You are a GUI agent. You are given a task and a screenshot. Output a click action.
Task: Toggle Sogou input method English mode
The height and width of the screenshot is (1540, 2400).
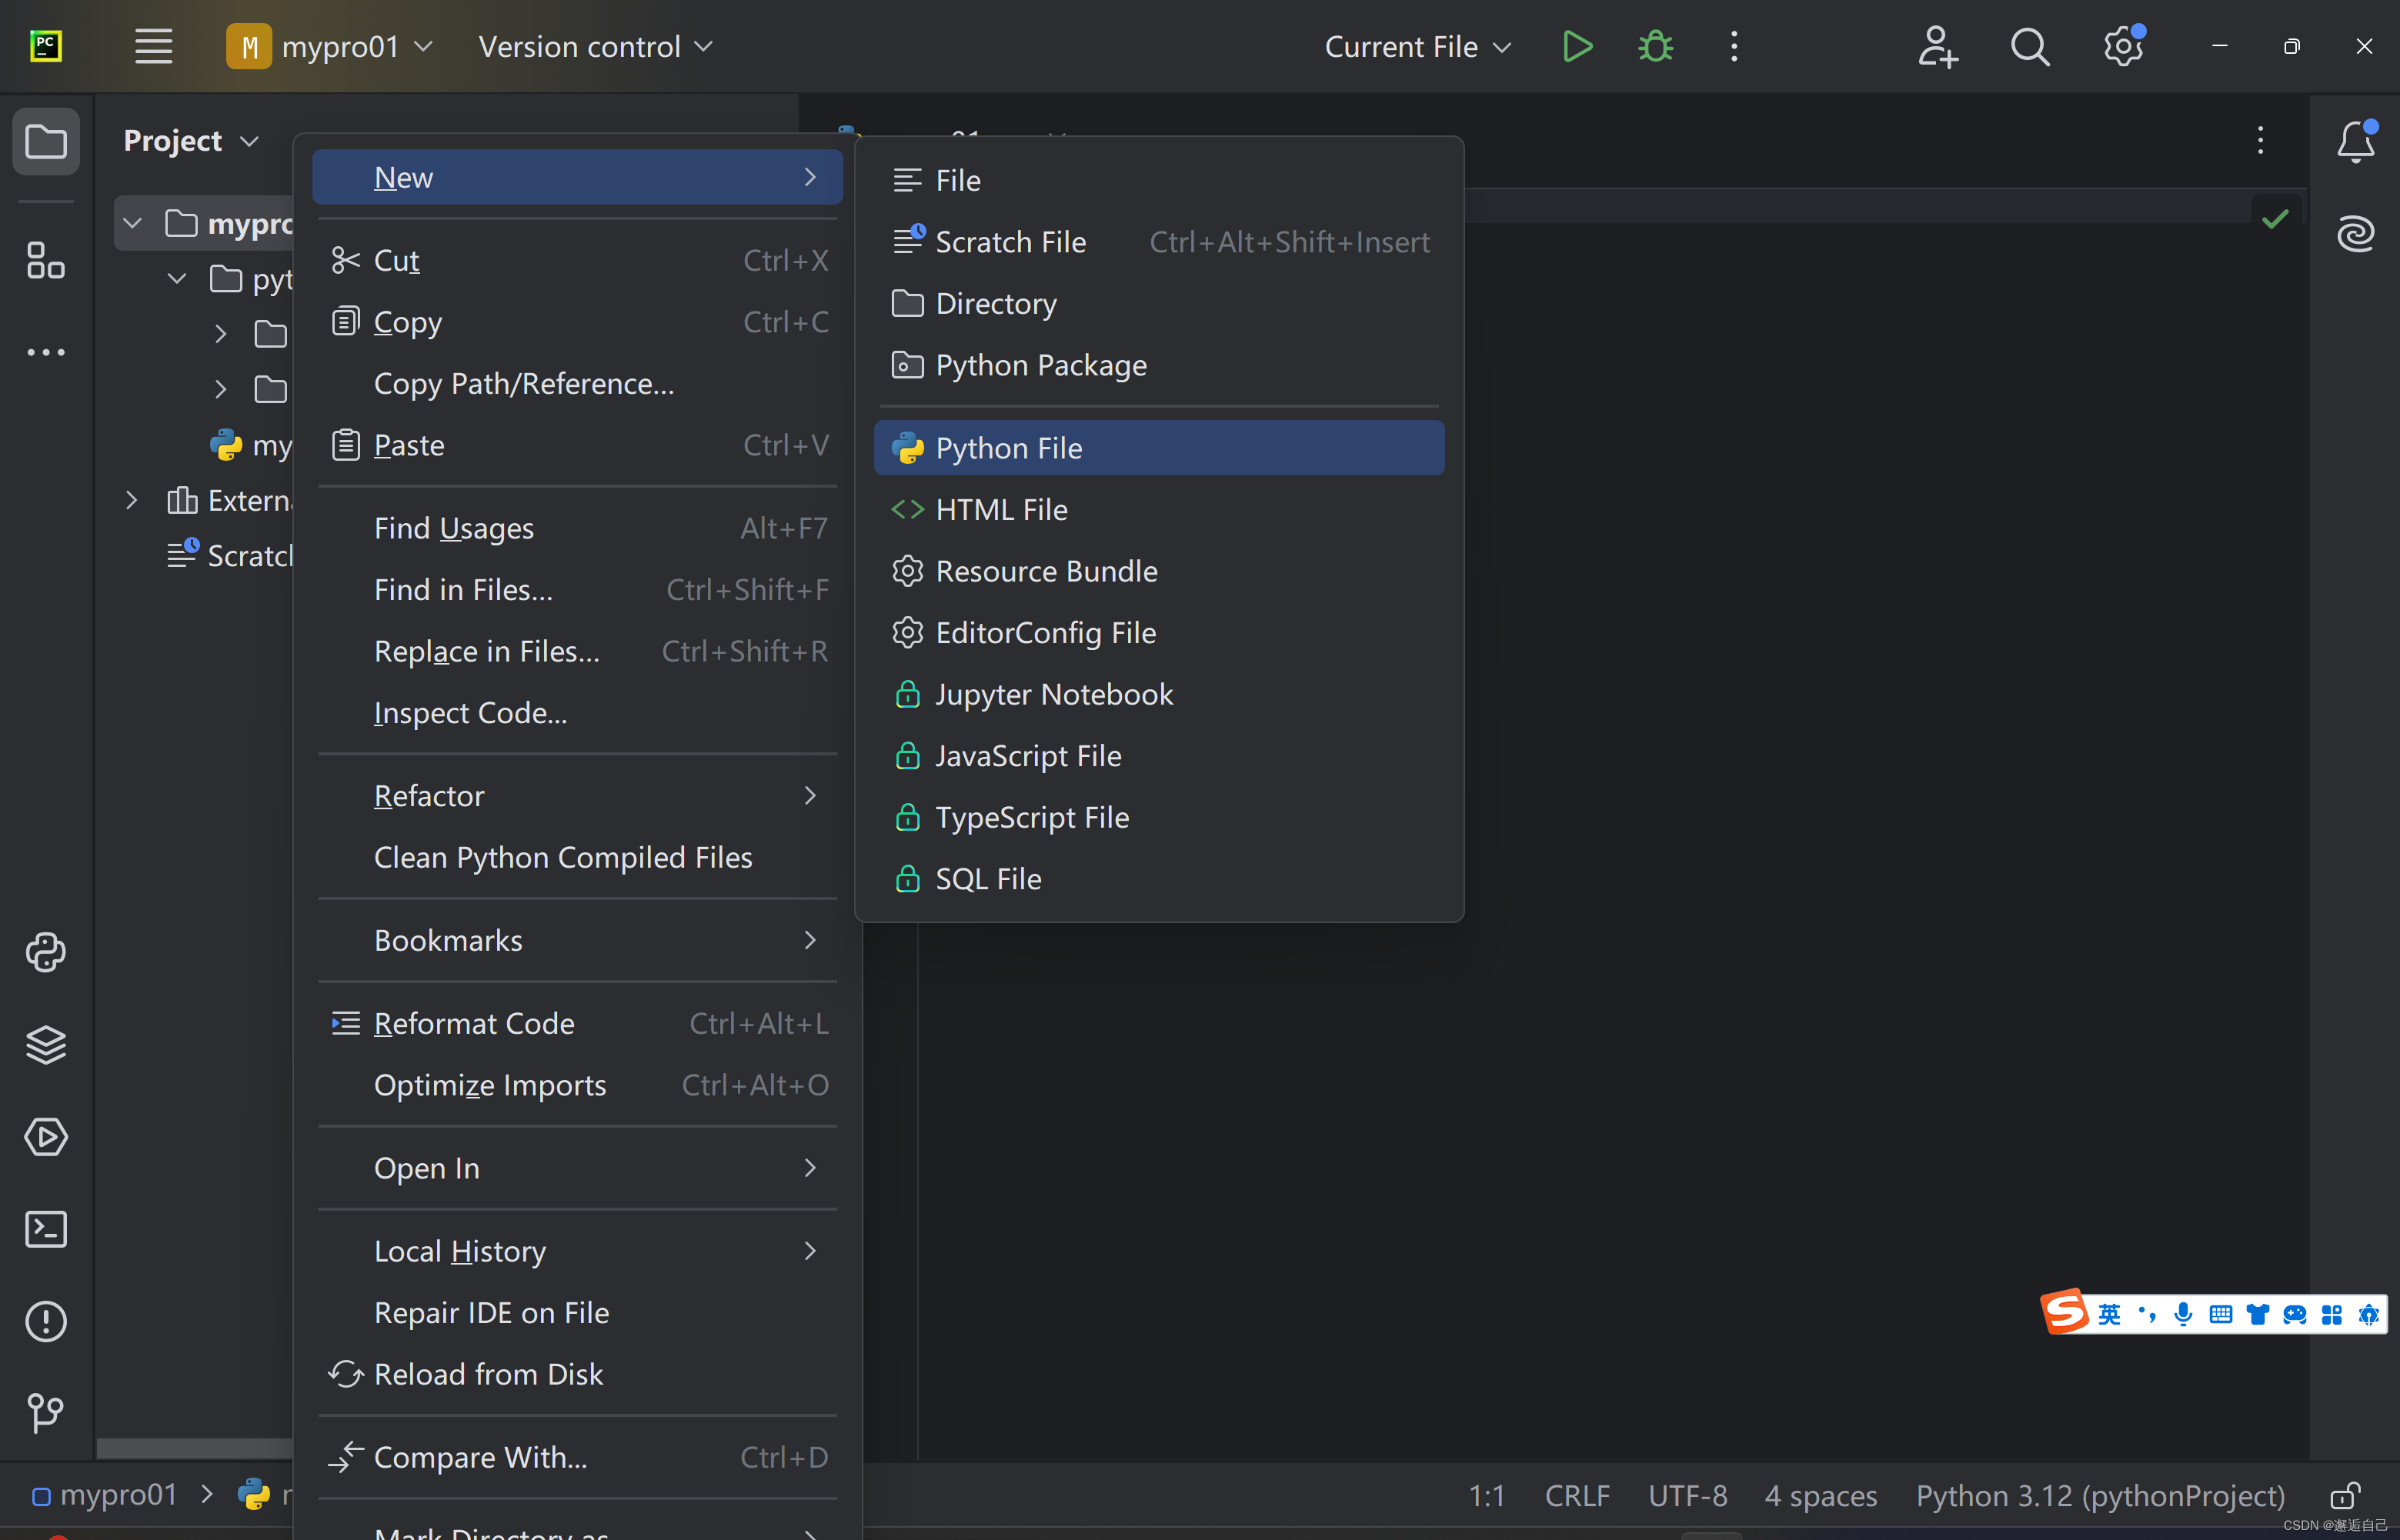click(x=2109, y=1314)
